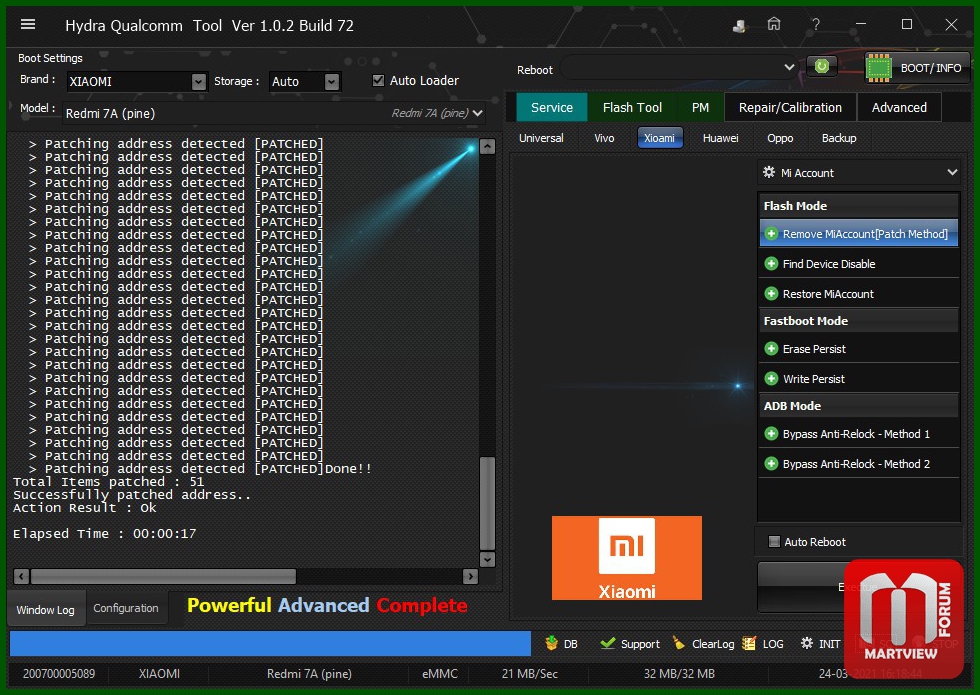Click the LOG icon in bottom toolbar

(x=749, y=643)
